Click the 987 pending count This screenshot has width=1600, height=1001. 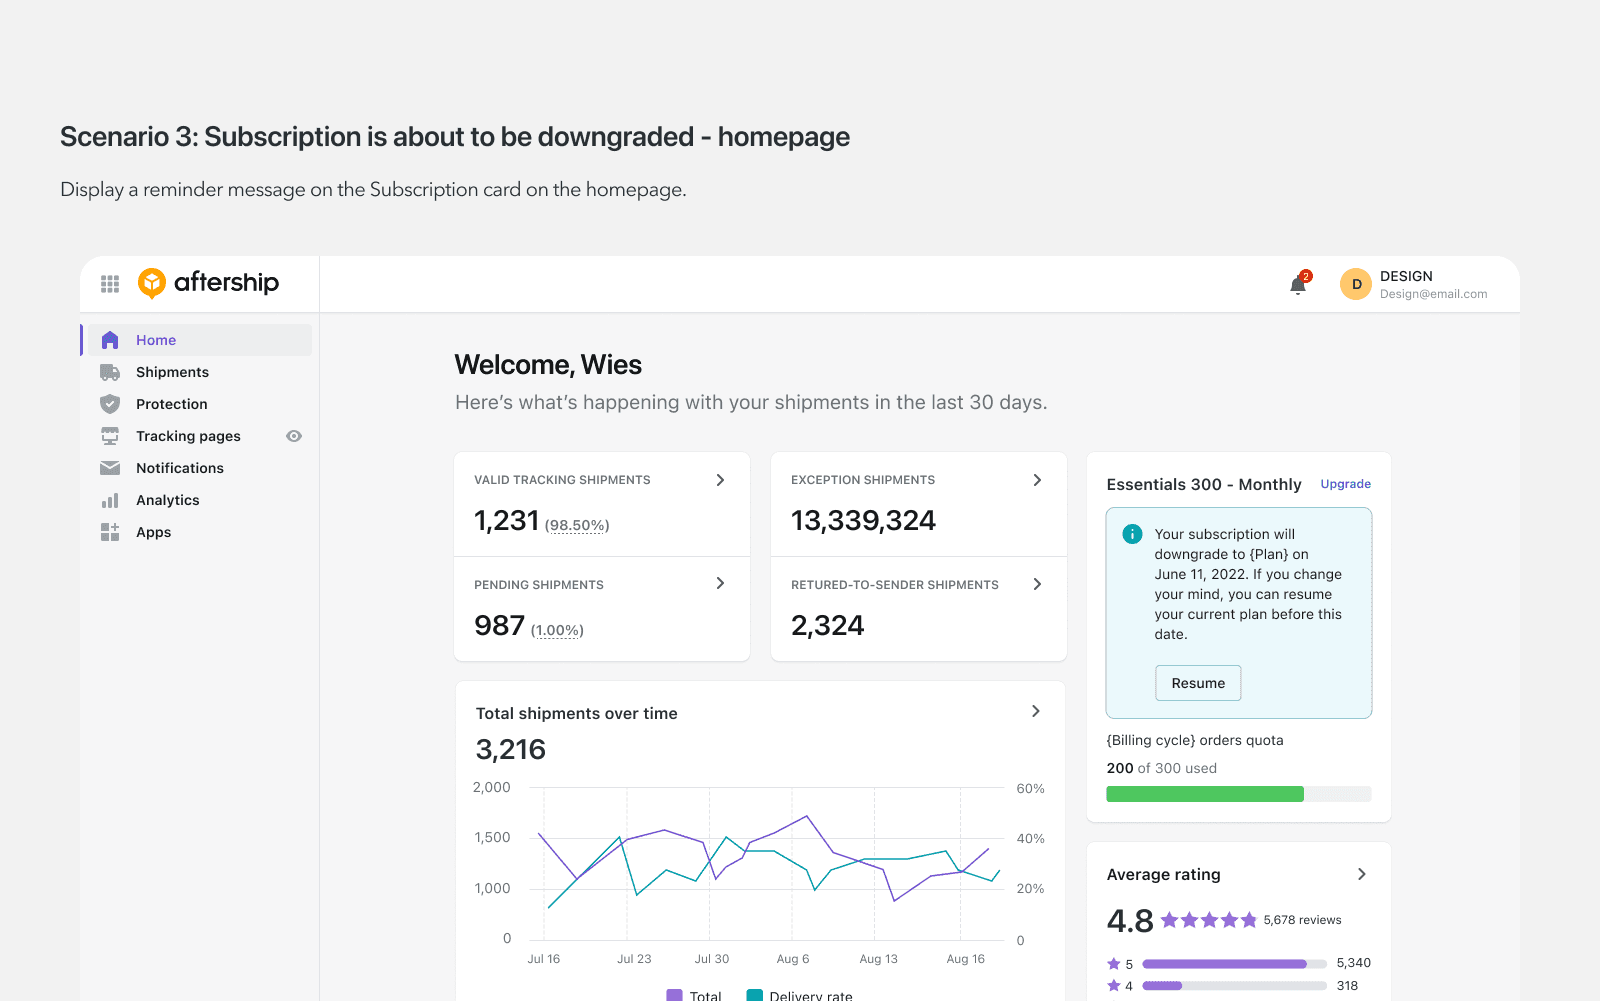(x=499, y=626)
